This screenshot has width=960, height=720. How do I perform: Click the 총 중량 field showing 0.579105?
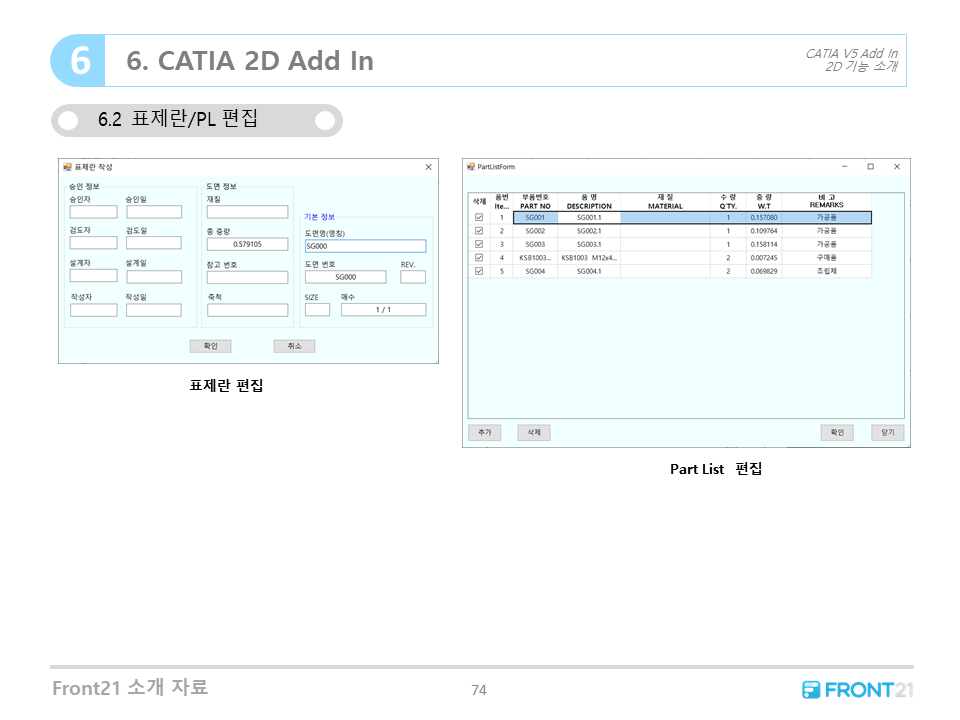point(247,244)
